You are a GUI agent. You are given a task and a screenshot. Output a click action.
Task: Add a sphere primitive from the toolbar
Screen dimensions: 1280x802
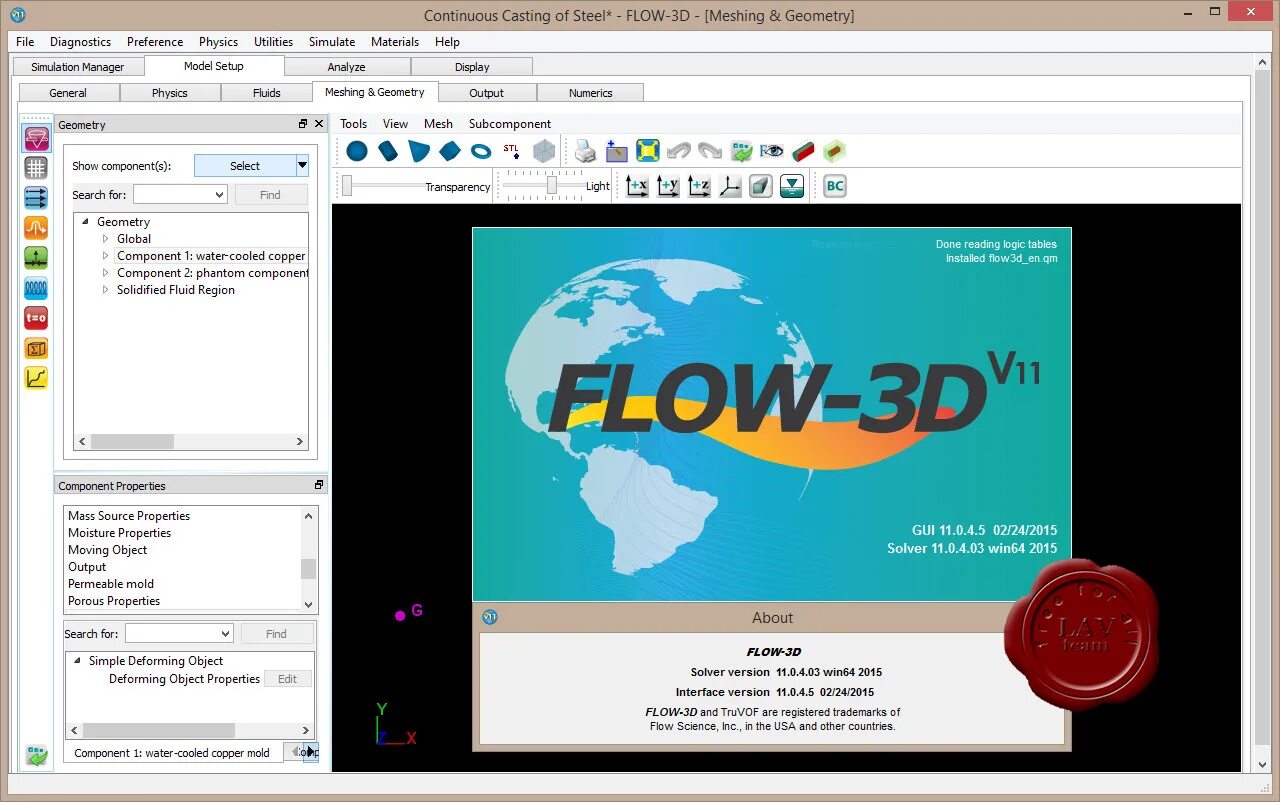click(x=357, y=151)
